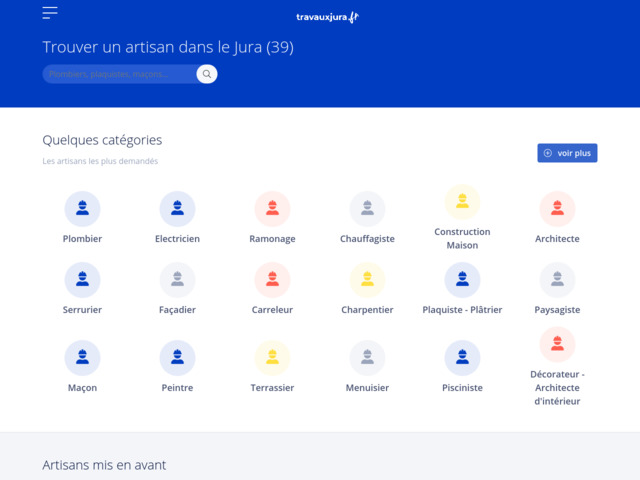Select the Plombier category icon

pos(82,209)
